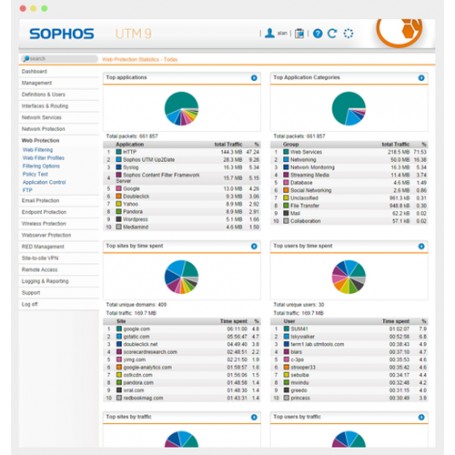Screen dimensions: 455x455
Task: Select the Networking group row
Action: pyautogui.click(x=349, y=160)
